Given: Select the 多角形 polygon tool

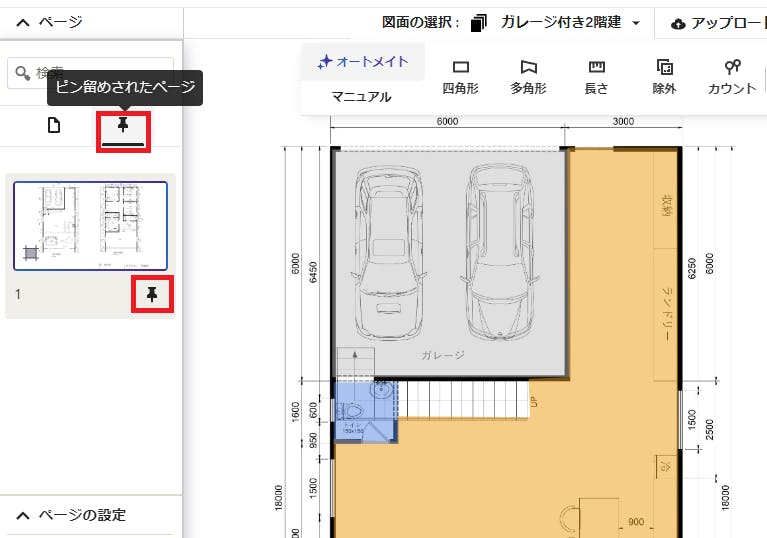Looking at the screenshot, I should [528, 76].
